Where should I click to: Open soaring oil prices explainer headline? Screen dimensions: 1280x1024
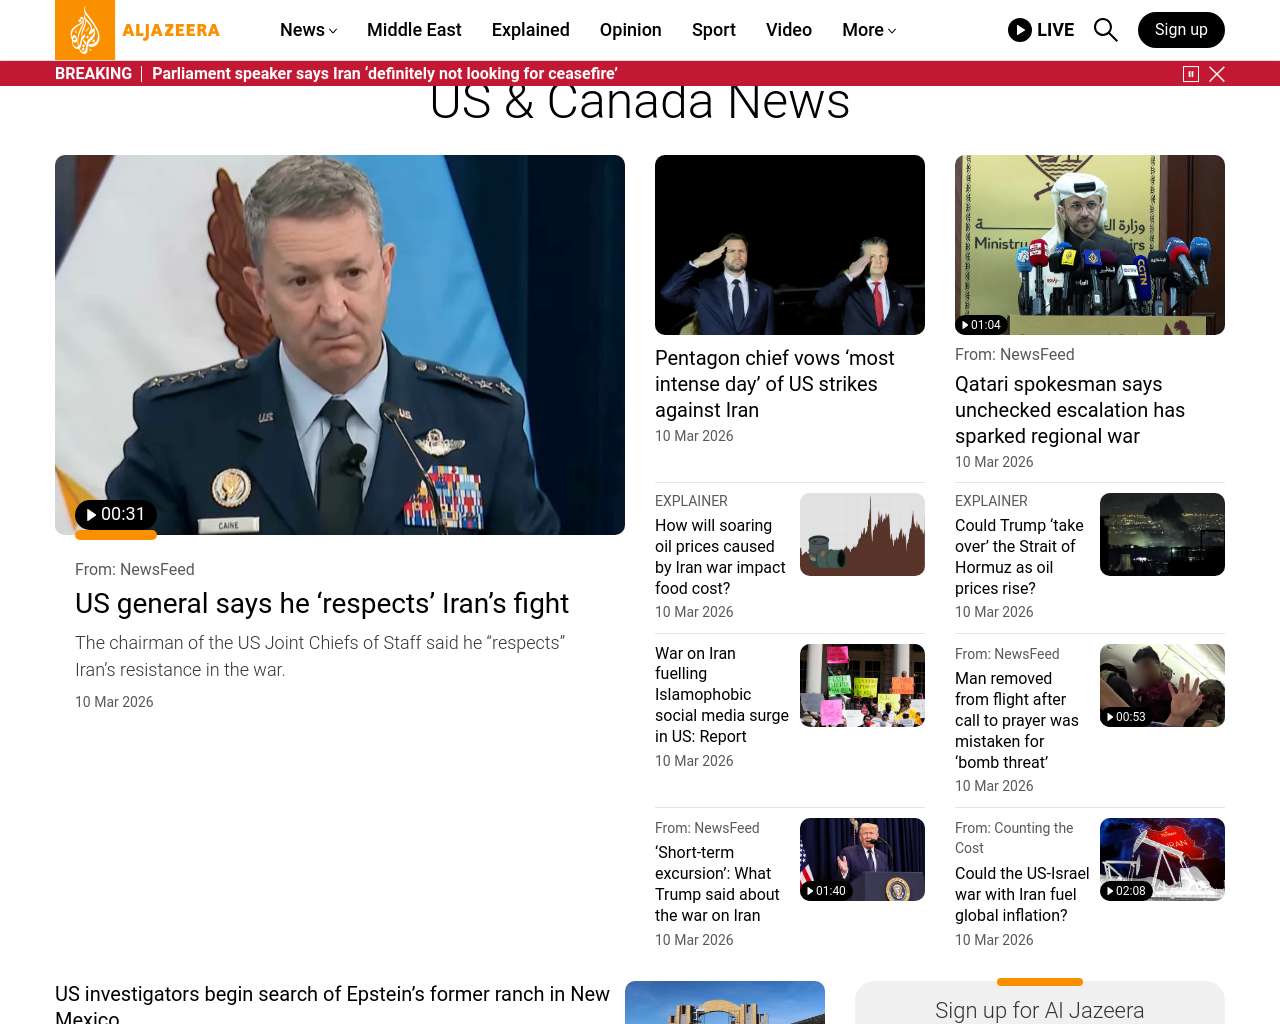pos(720,557)
